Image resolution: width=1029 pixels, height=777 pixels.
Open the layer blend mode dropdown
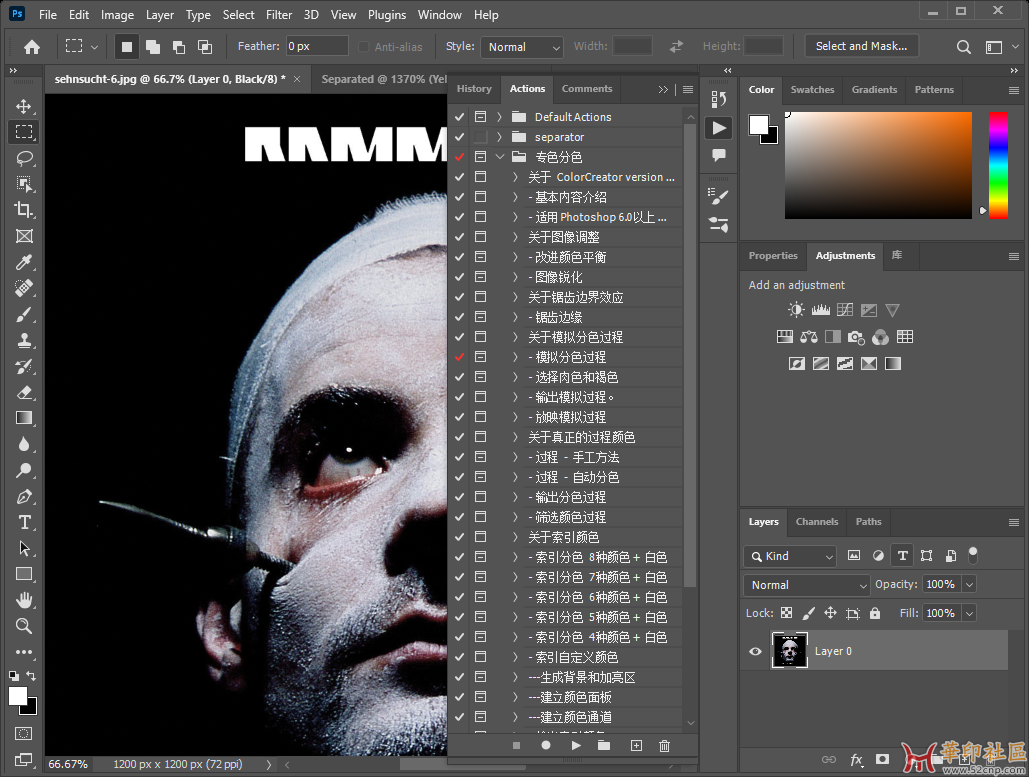pyautogui.click(x=807, y=585)
